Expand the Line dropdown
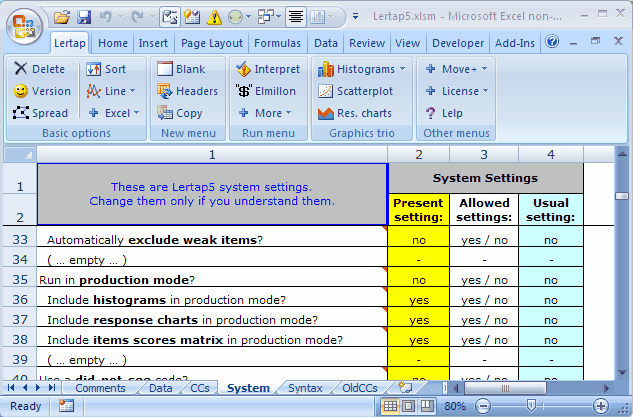633x417 pixels. click(x=133, y=91)
